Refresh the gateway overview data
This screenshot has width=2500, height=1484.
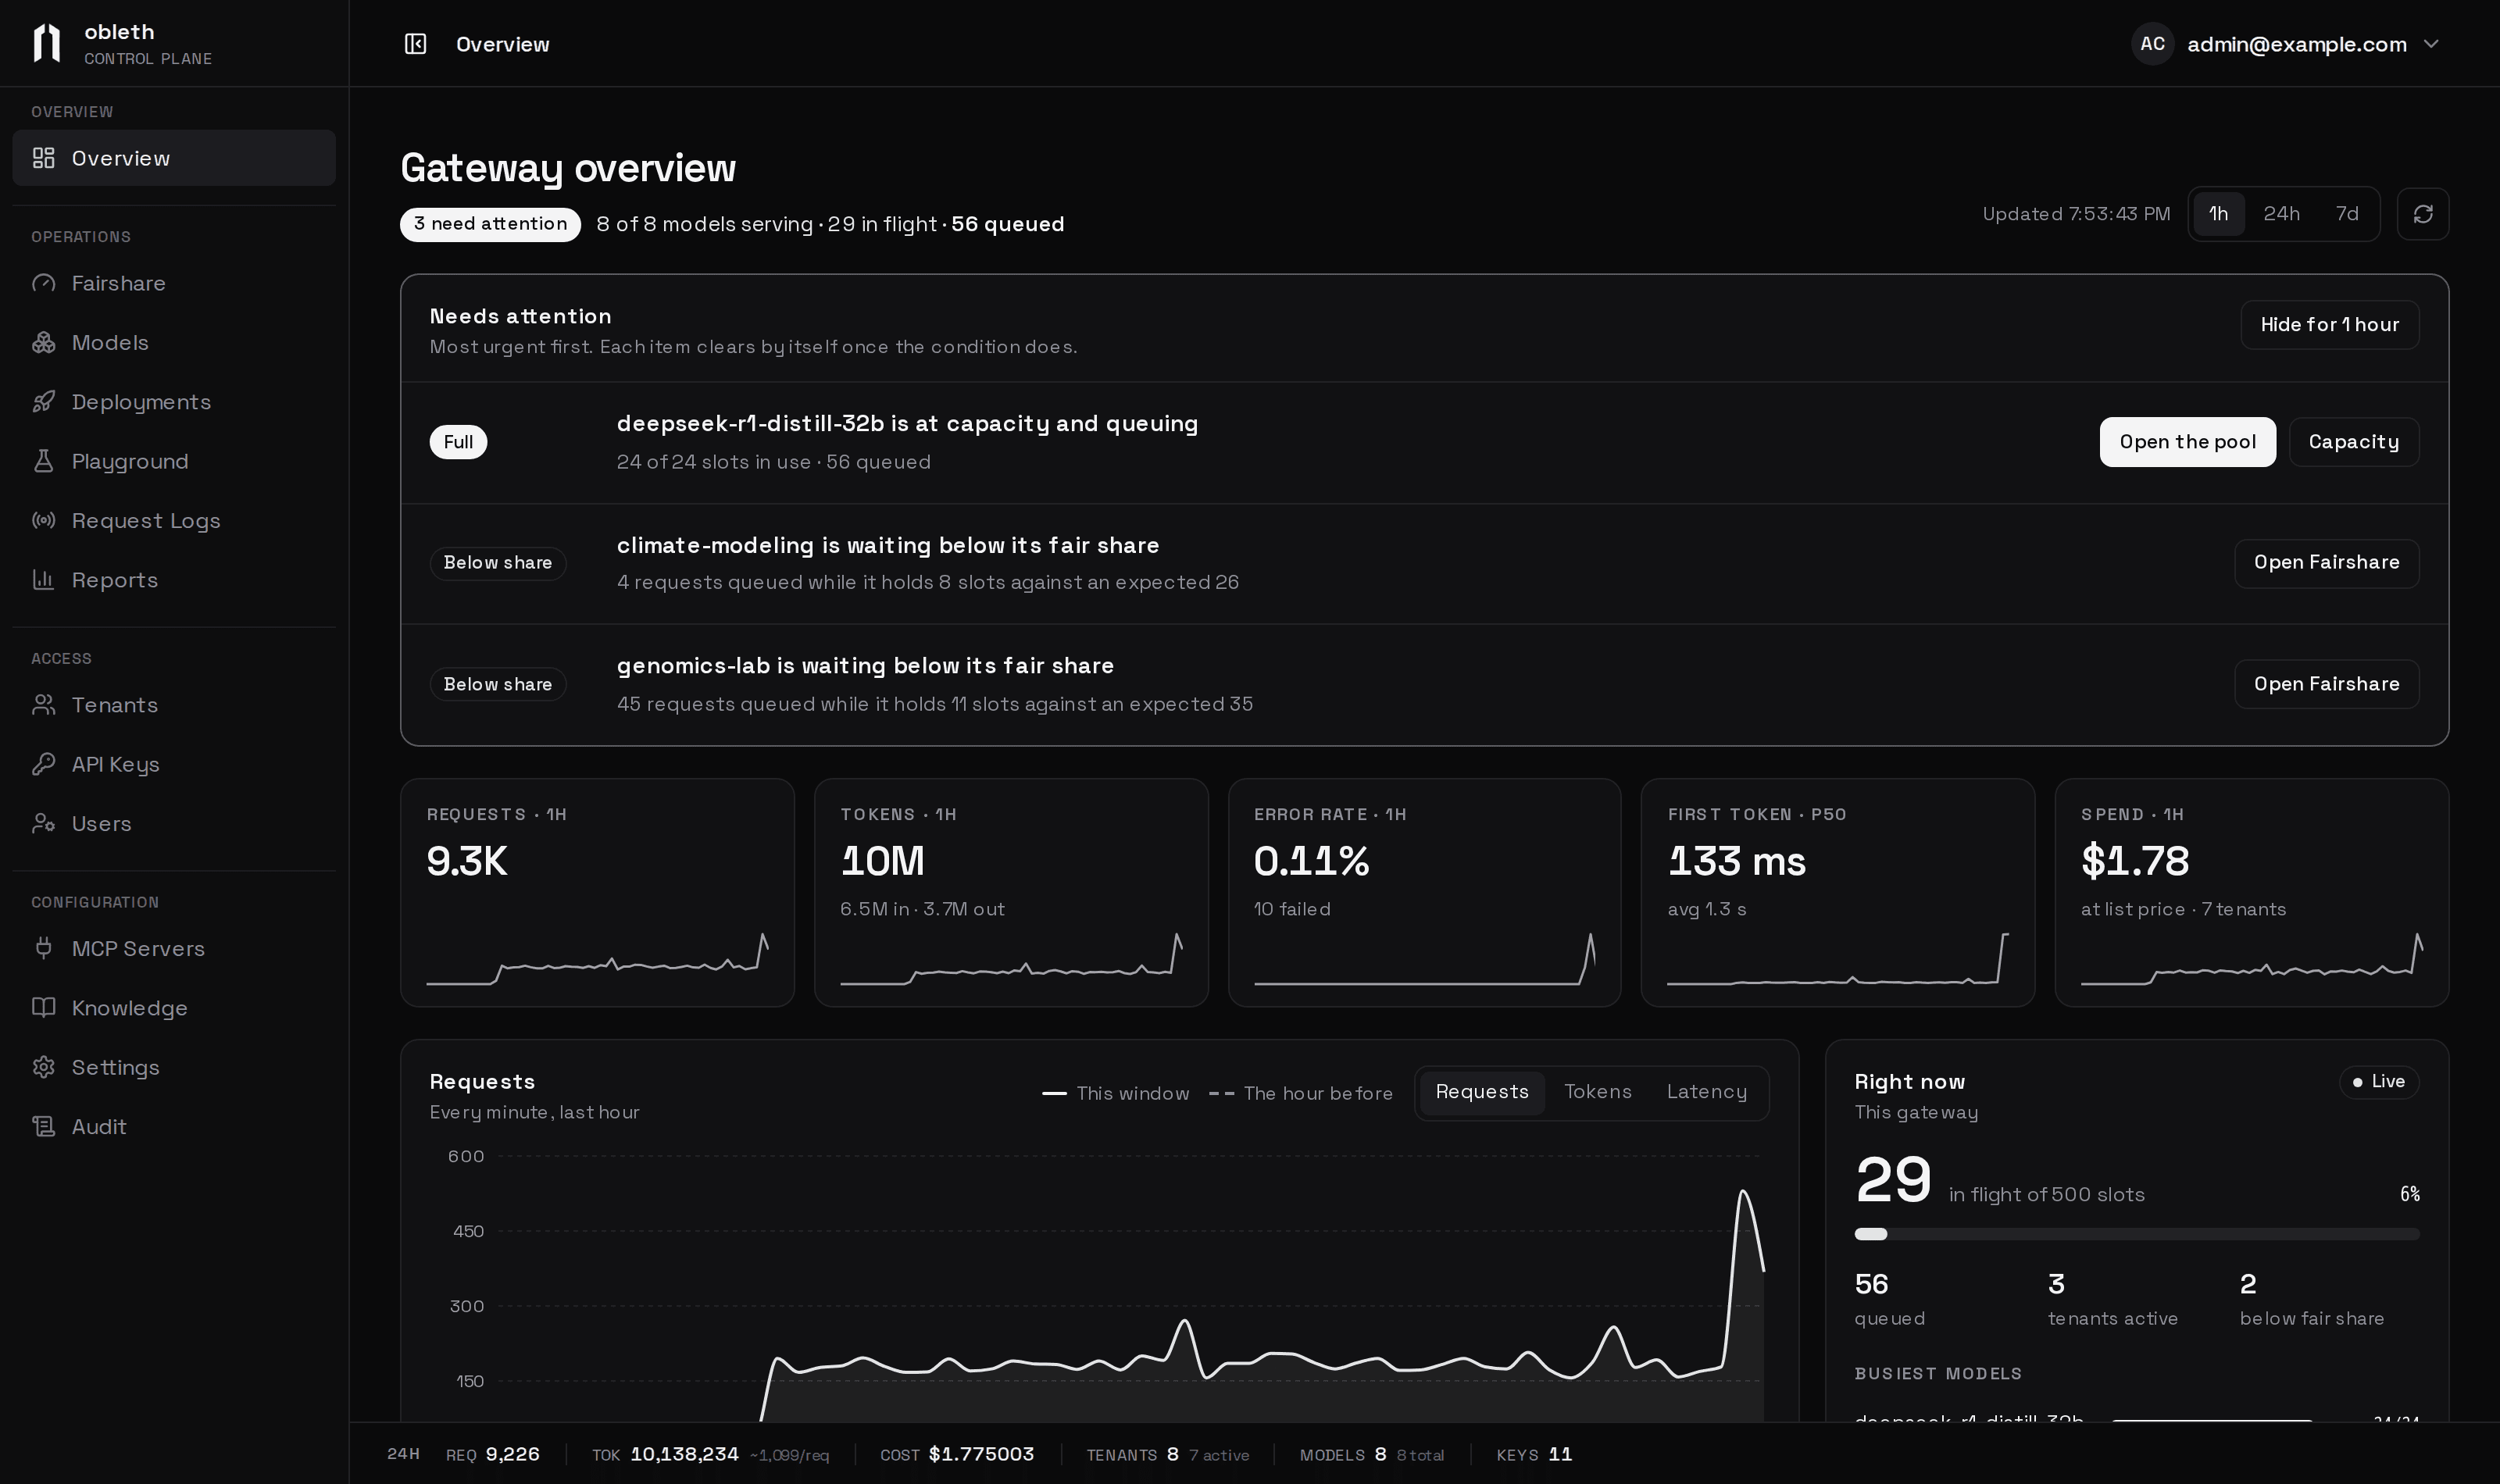[2422, 214]
